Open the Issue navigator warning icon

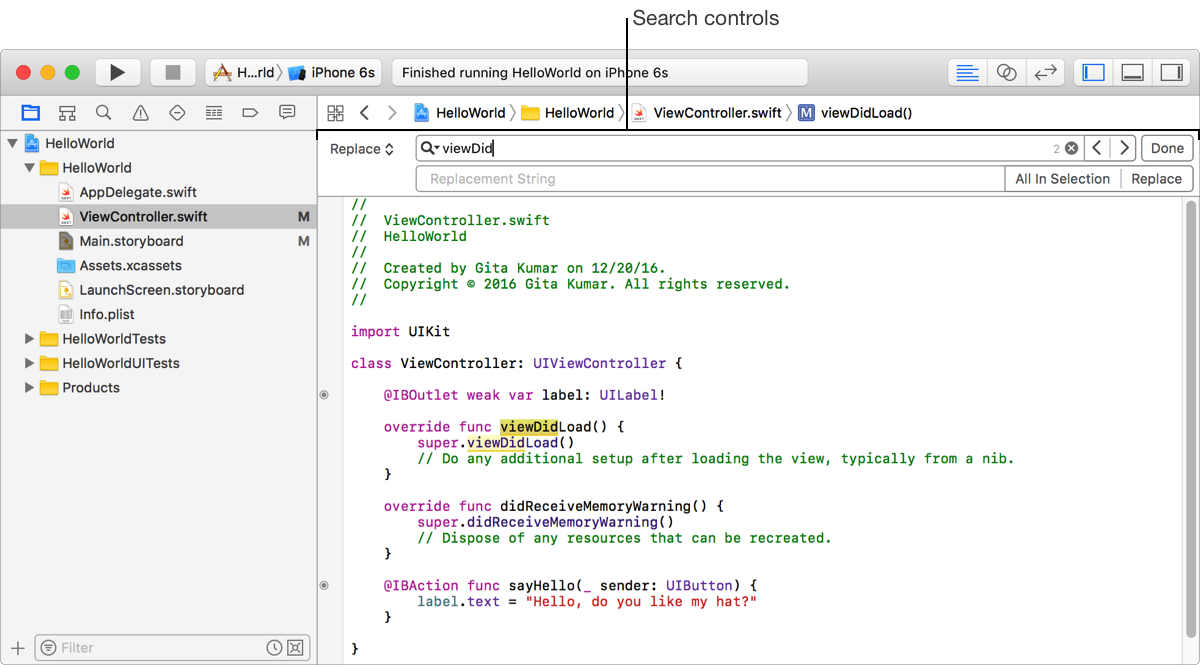coord(140,112)
